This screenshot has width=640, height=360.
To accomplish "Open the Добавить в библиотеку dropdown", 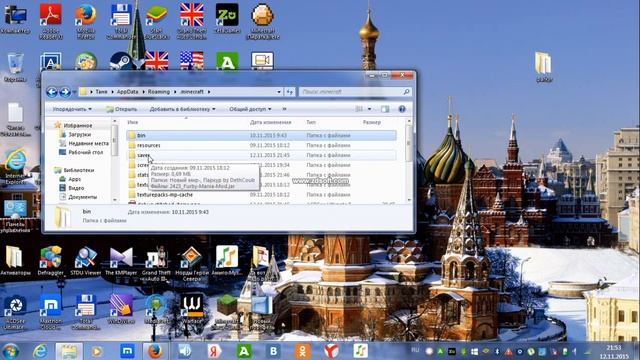I will pos(182,109).
